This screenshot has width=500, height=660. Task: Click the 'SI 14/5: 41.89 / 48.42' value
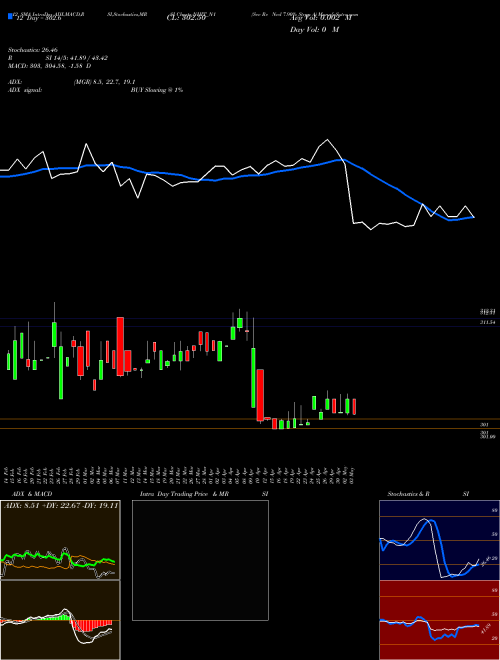(77, 58)
